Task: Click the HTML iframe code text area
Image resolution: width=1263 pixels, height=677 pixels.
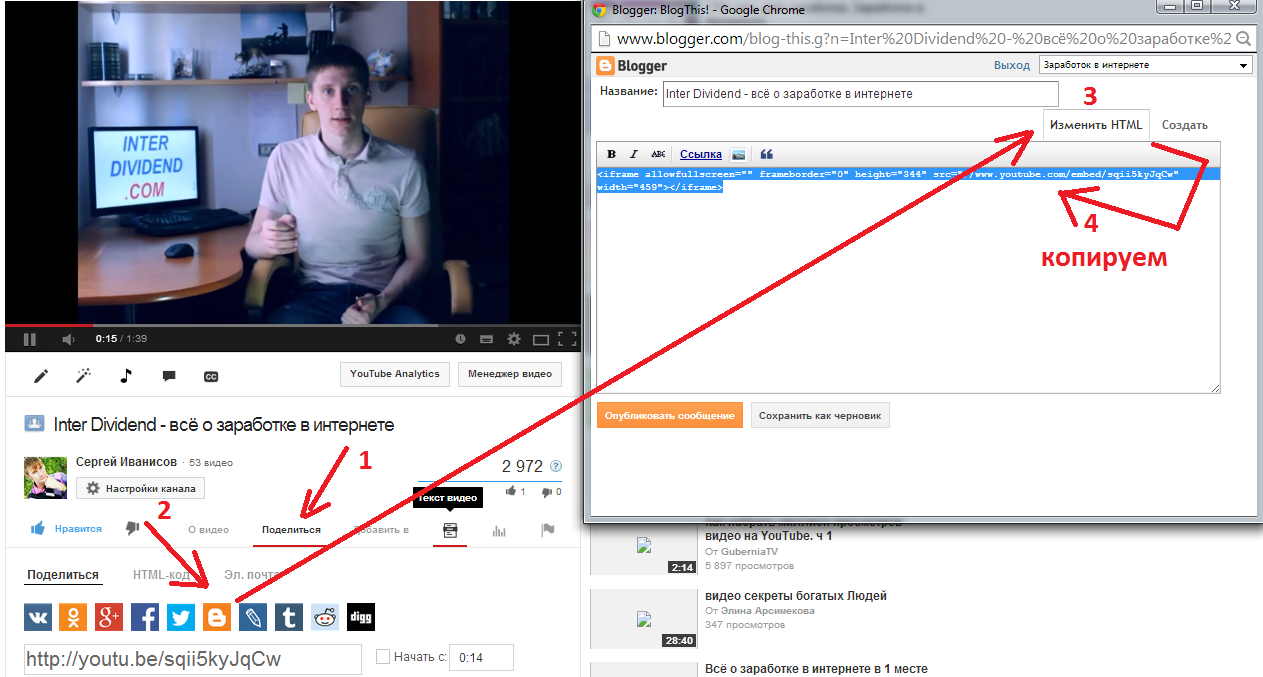Action: (x=908, y=279)
